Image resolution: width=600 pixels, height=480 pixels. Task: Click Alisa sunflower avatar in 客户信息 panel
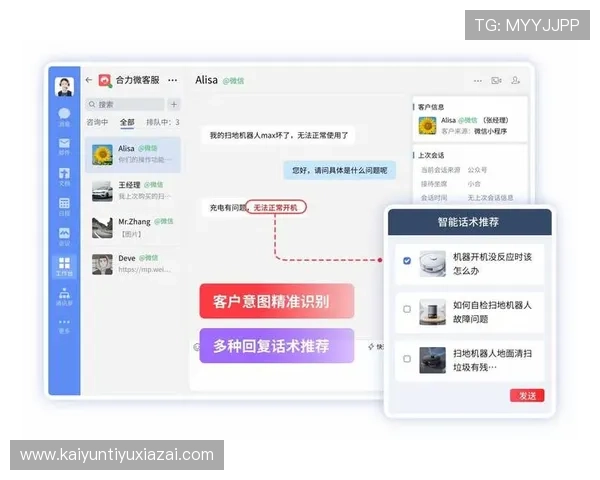pyautogui.click(x=427, y=126)
